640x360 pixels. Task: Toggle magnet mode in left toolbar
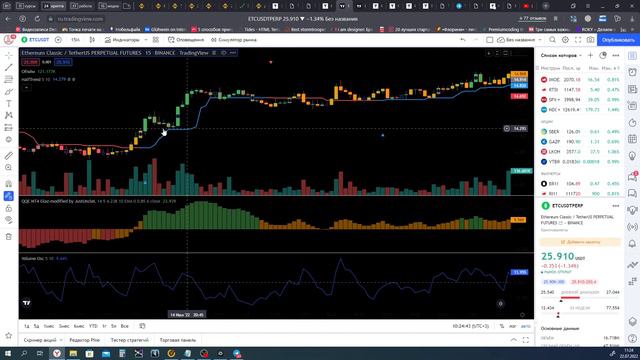click(9, 184)
